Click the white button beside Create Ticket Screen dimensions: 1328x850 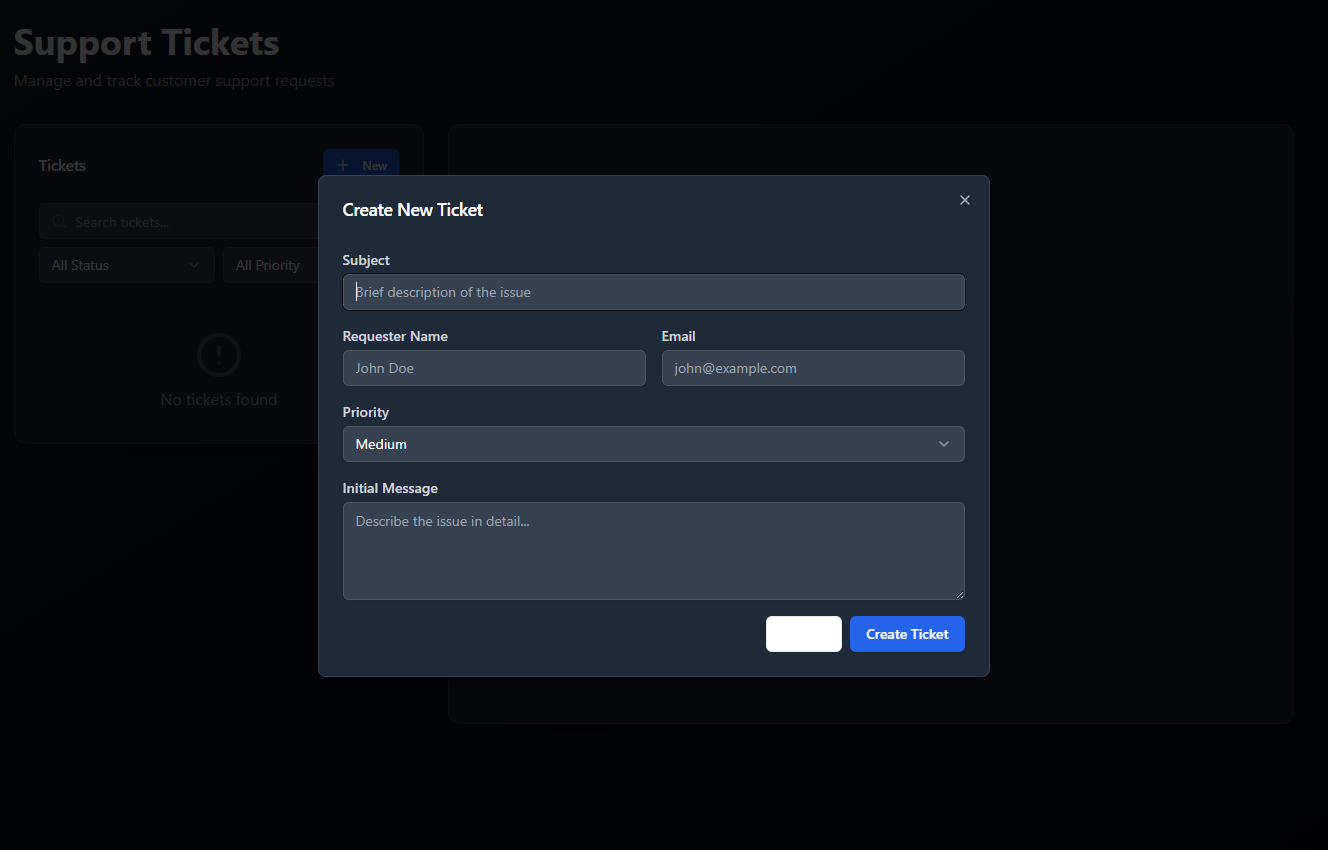804,634
